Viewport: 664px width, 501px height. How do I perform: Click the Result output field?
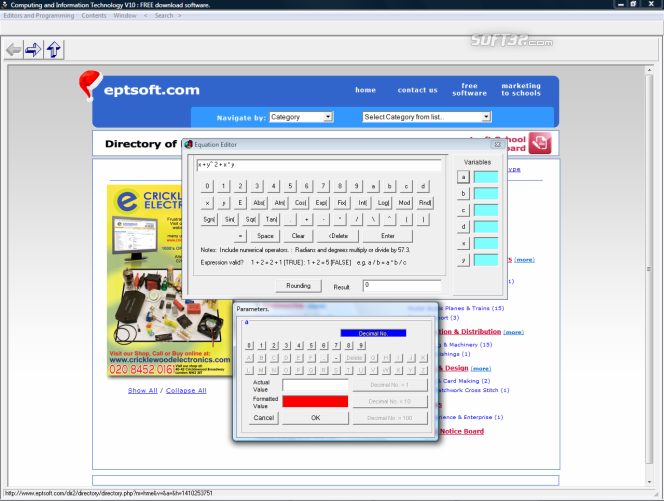(402, 286)
